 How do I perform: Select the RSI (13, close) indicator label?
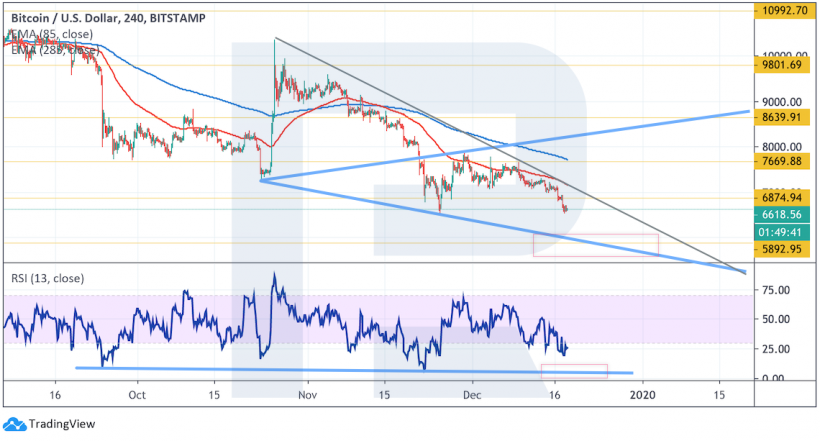tap(48, 278)
